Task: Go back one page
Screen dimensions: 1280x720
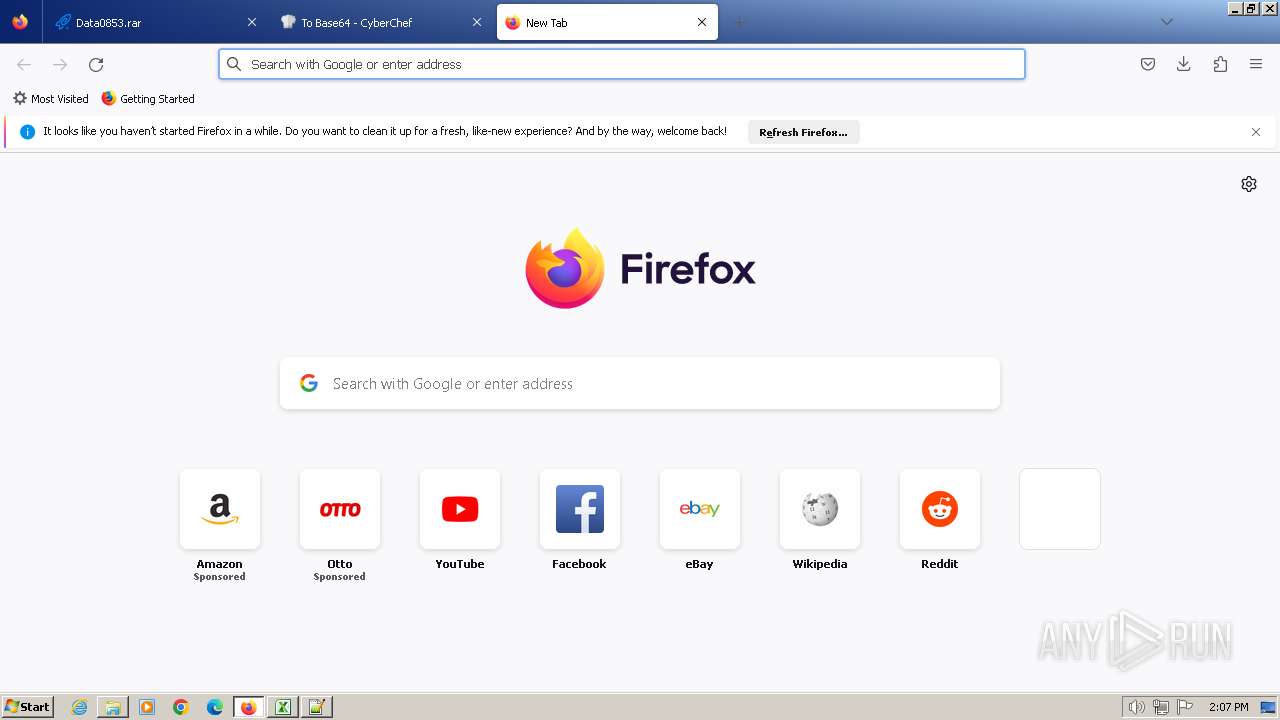Action: tap(24, 64)
